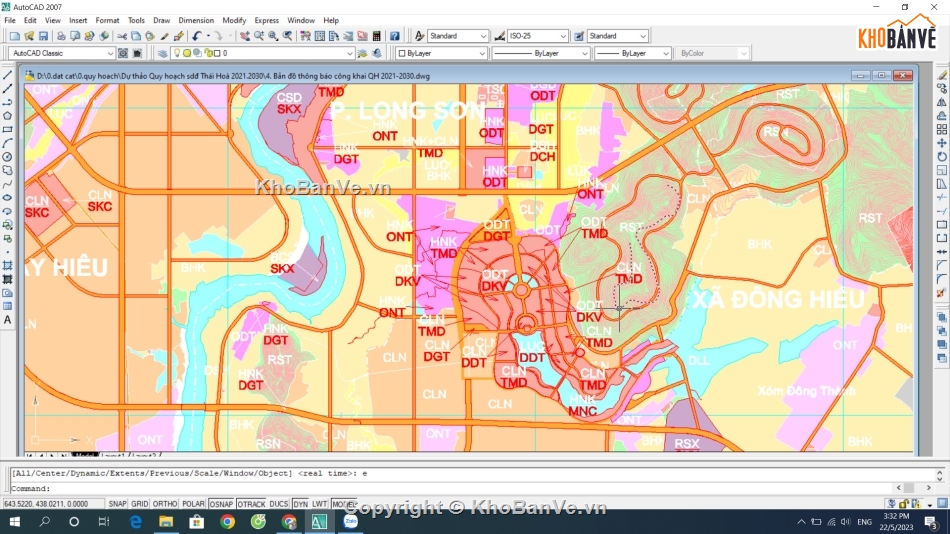
Task: Click the Match Properties brush icon
Action: point(165,36)
